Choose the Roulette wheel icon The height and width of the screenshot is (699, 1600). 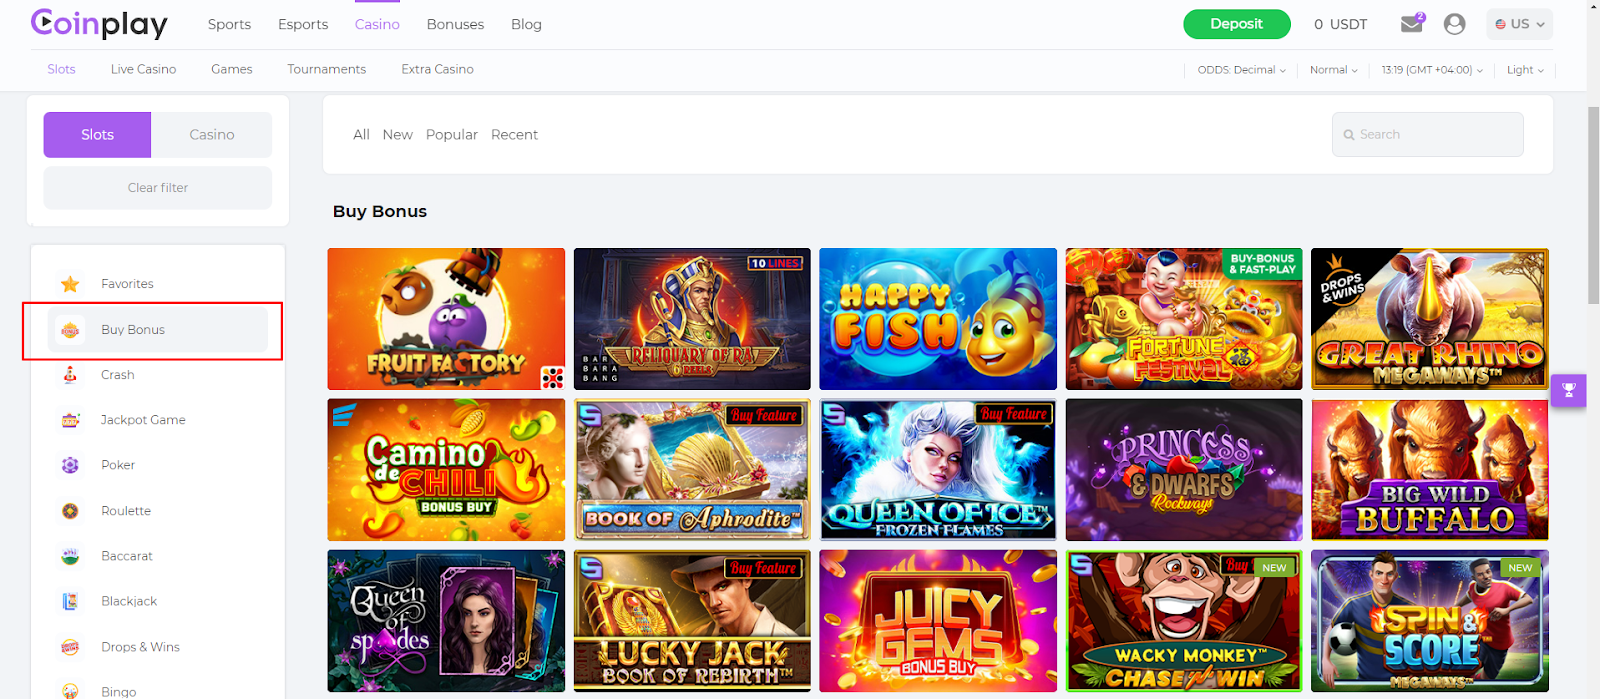[x=70, y=511]
